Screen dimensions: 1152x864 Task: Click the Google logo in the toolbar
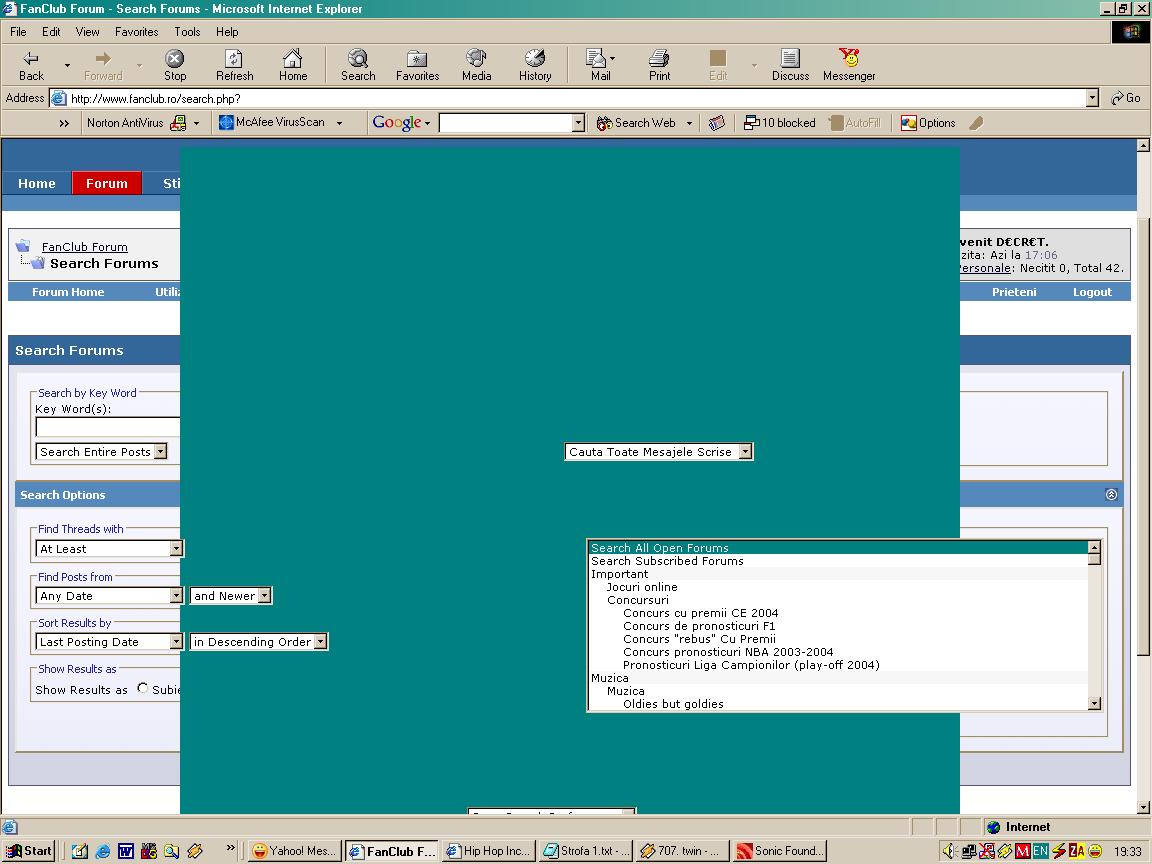coord(397,123)
